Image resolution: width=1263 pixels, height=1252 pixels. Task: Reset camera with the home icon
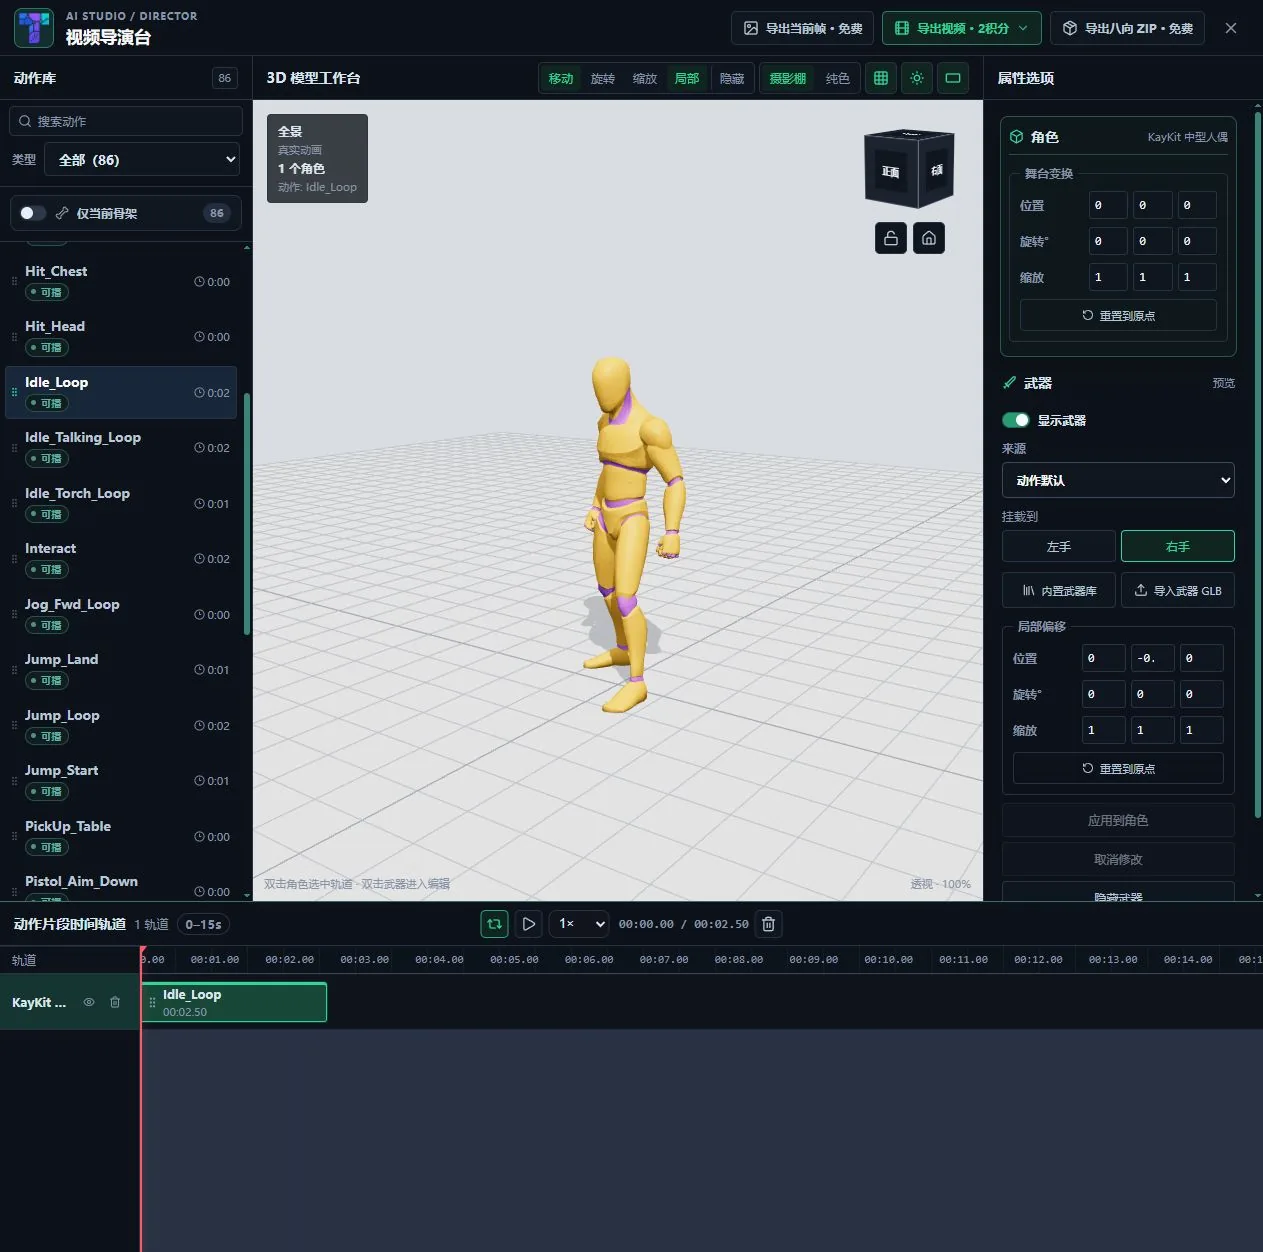tap(929, 238)
